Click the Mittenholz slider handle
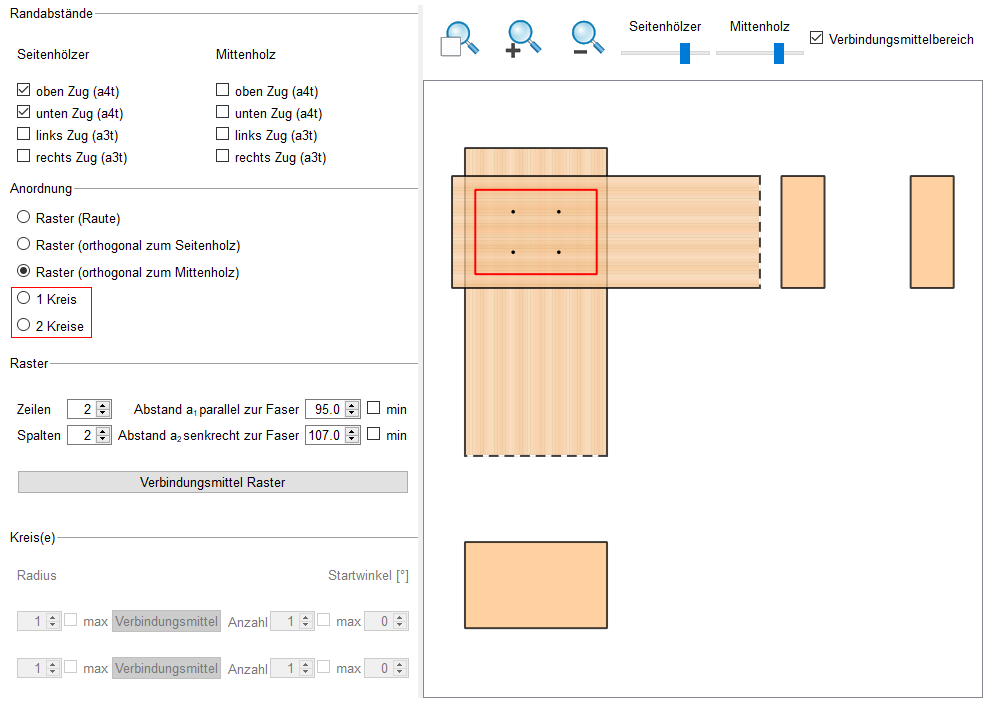The width and height of the screenshot is (986, 703). pos(778,53)
